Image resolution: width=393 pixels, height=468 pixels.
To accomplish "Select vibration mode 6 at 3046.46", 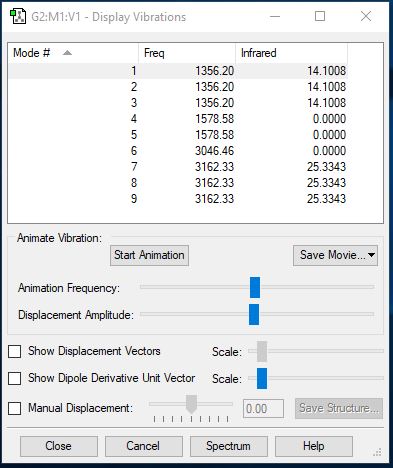I will point(178,151).
